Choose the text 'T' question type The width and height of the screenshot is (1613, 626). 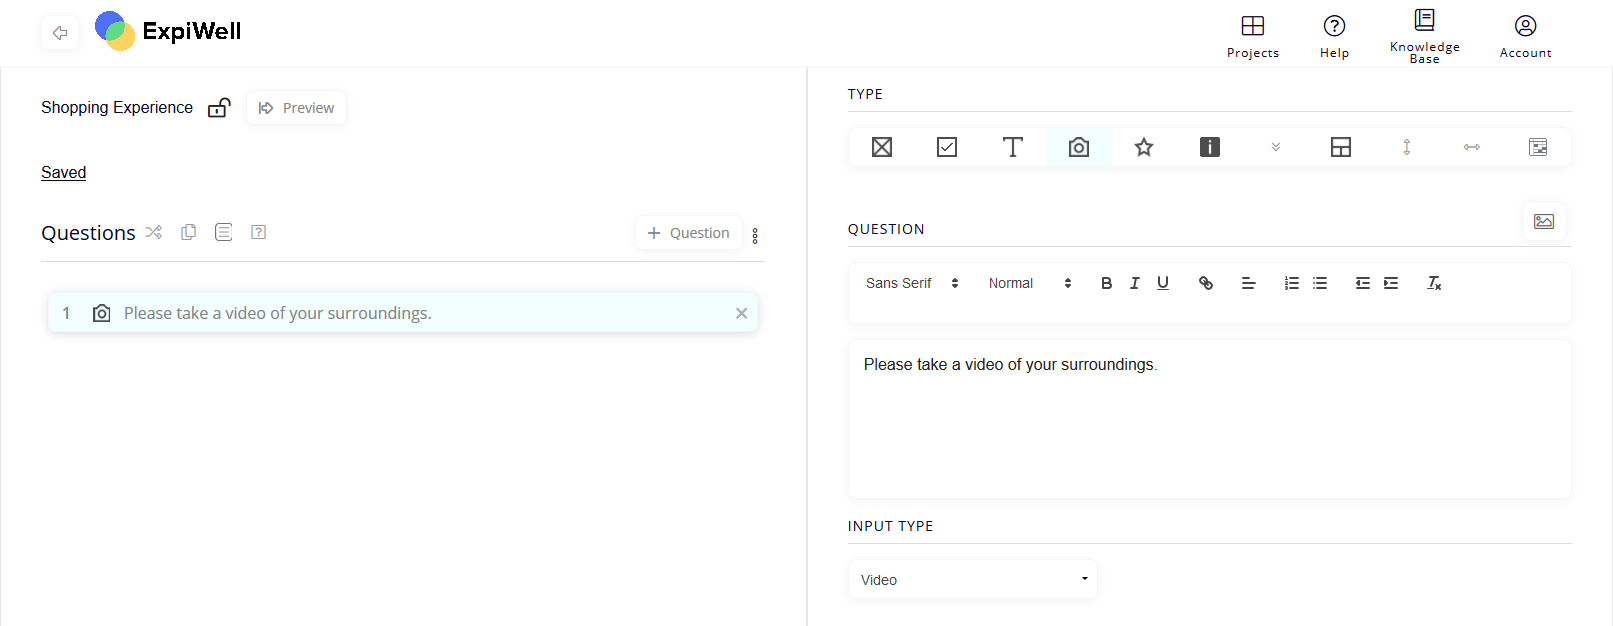1012,147
